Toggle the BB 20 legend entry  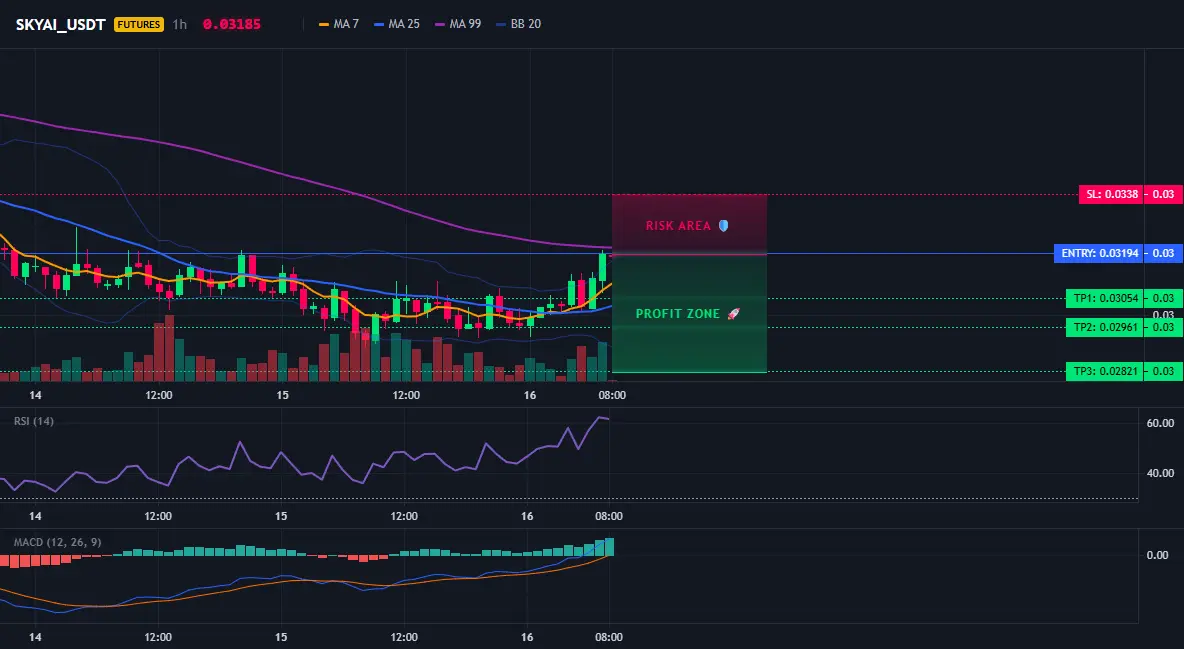coord(519,24)
